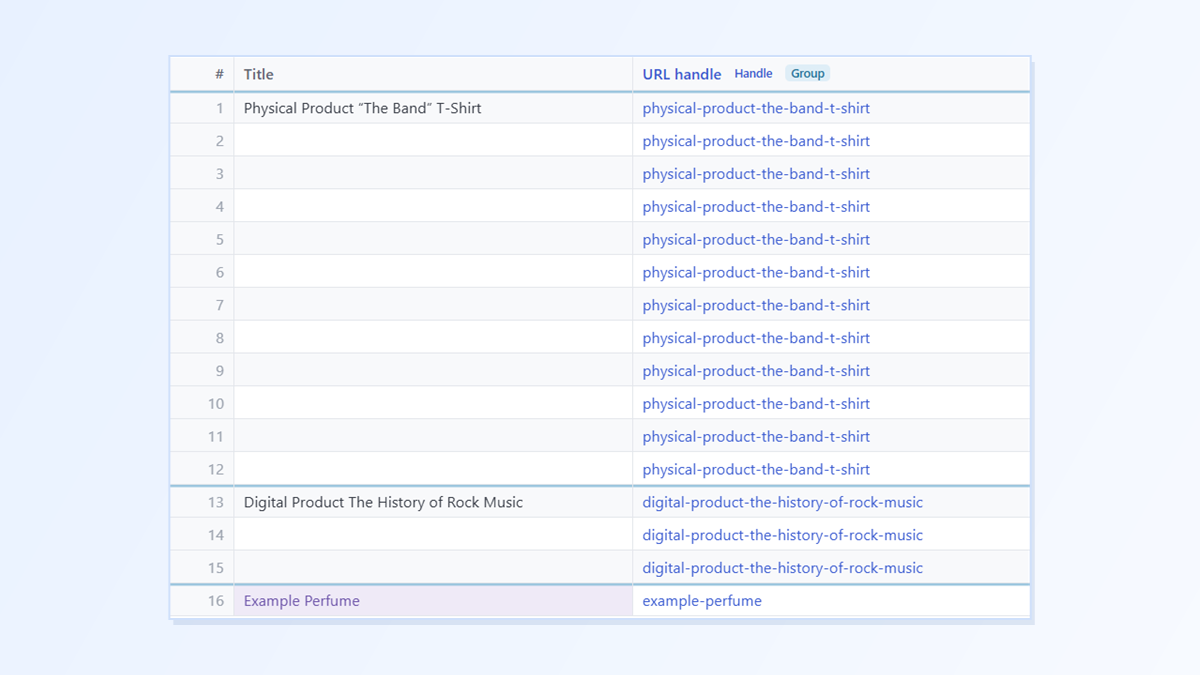
Task: Select row number 5
Action: pos(202,239)
